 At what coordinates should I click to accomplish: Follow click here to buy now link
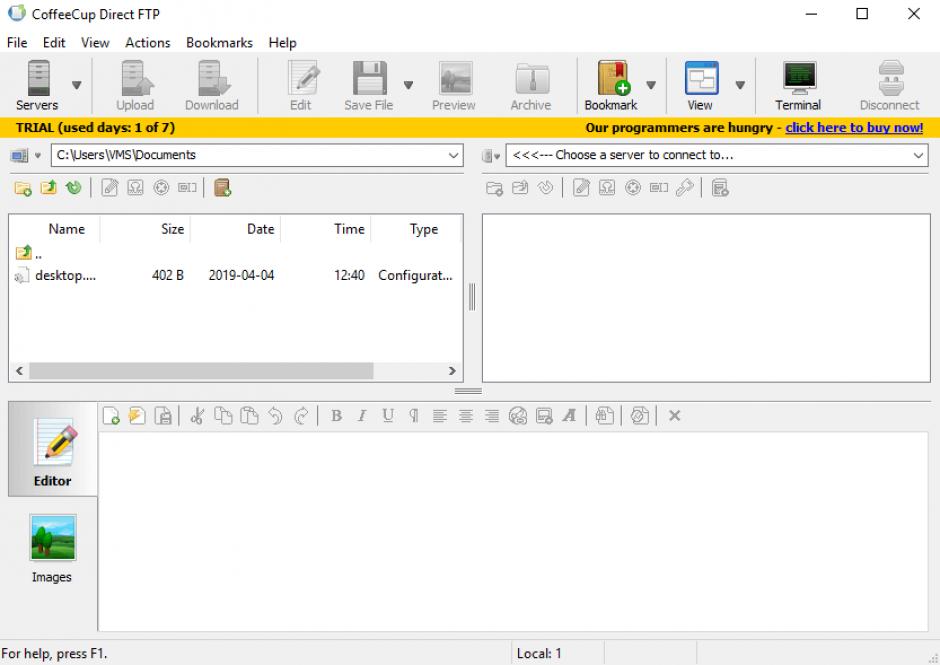click(854, 128)
